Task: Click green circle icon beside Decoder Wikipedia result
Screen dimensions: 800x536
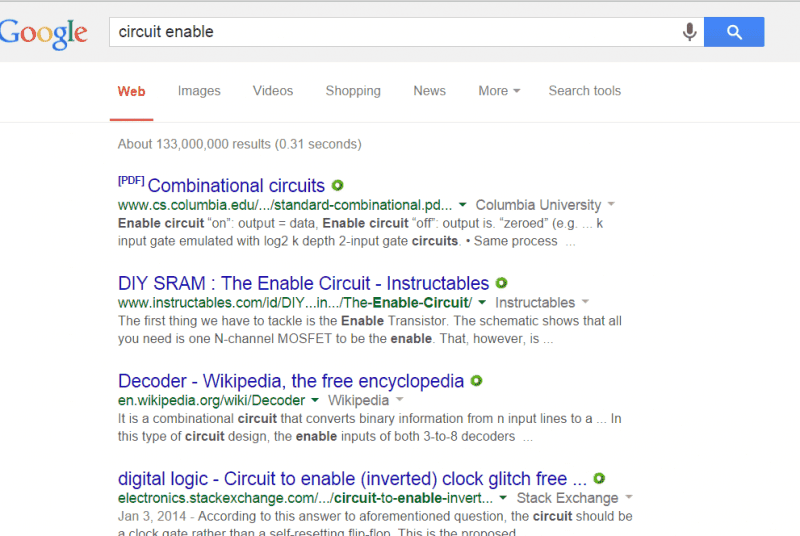Action: [477, 381]
